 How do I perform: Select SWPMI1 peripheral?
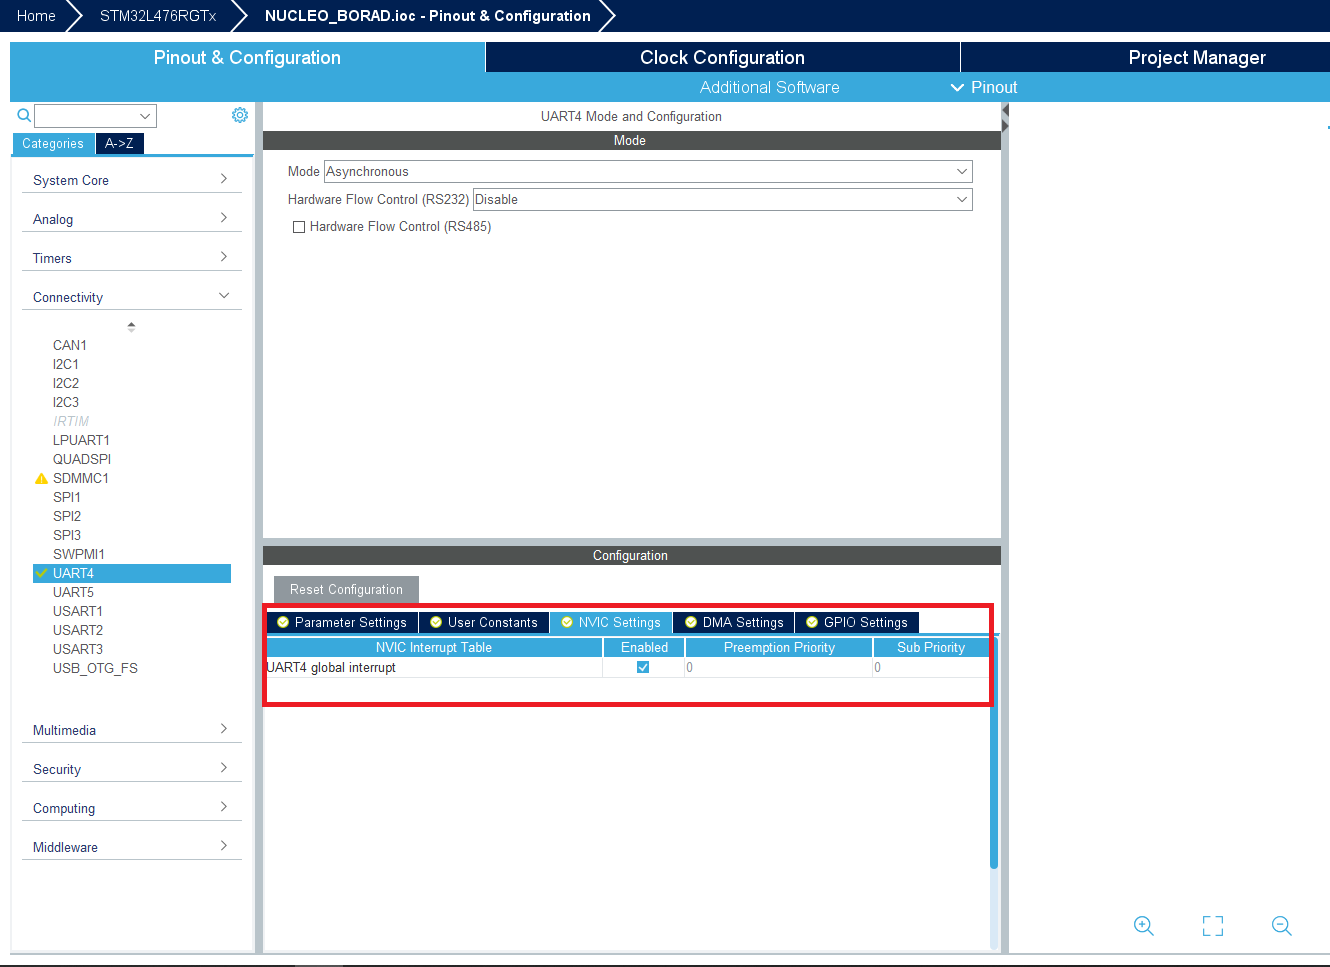[x=79, y=554]
